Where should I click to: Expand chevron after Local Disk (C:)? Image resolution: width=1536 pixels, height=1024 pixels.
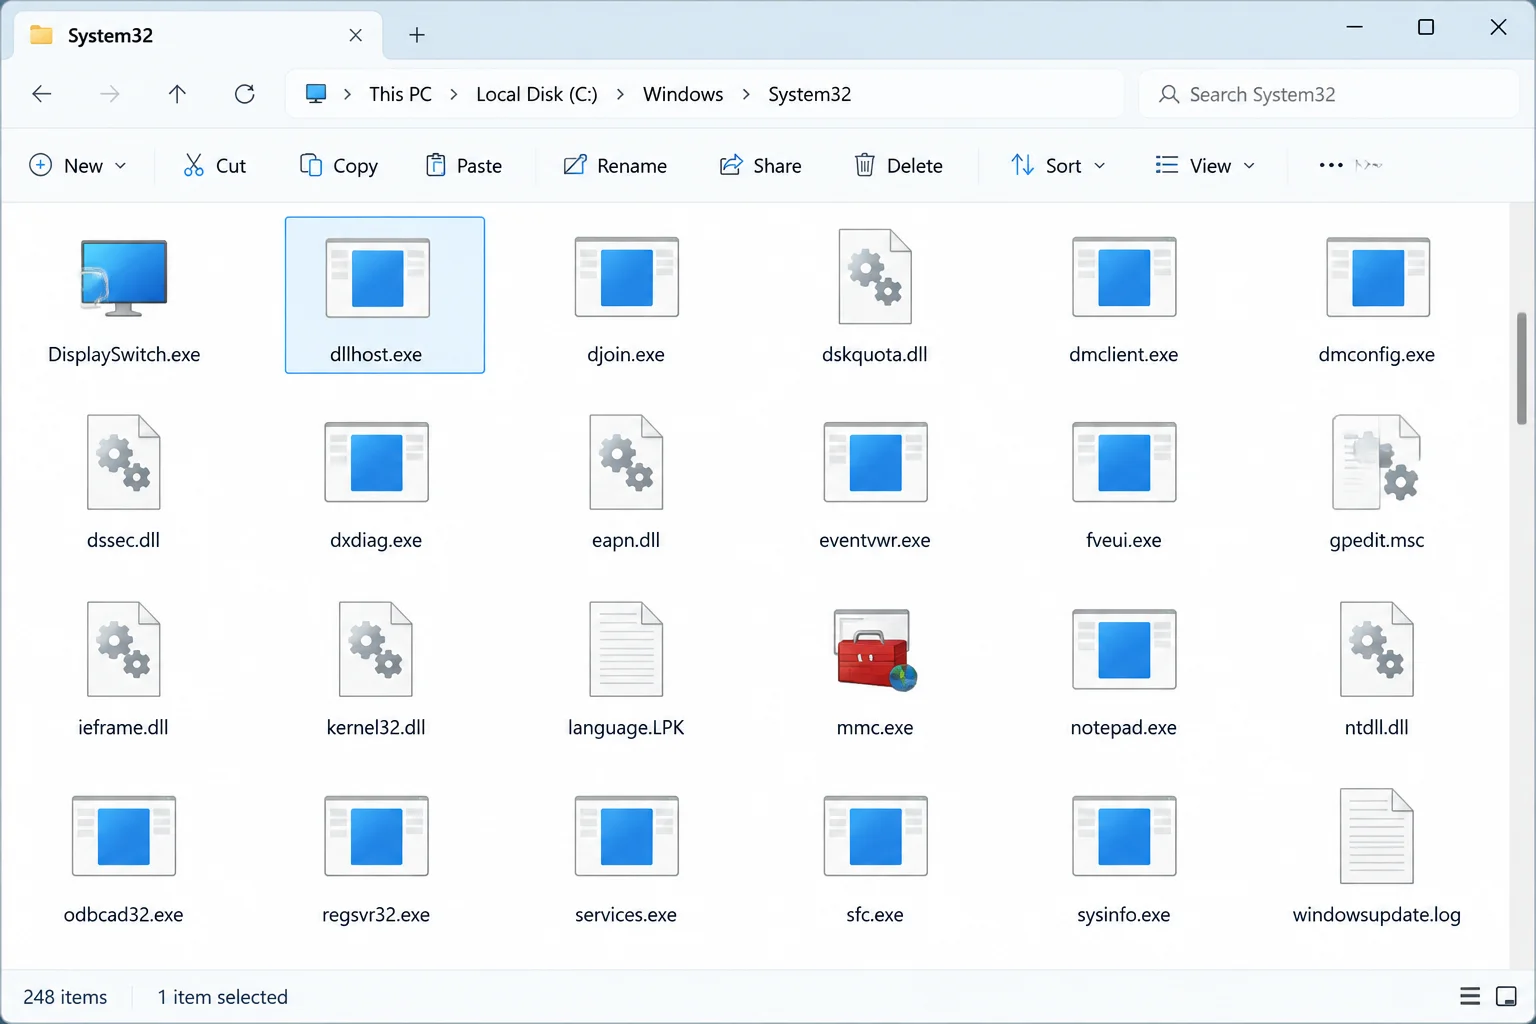coord(620,94)
